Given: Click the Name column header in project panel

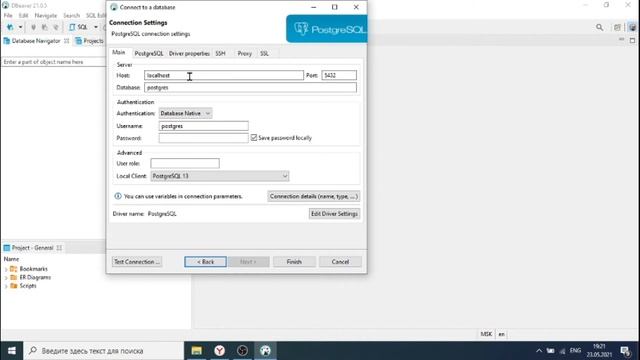Looking at the screenshot, I should point(11,259).
